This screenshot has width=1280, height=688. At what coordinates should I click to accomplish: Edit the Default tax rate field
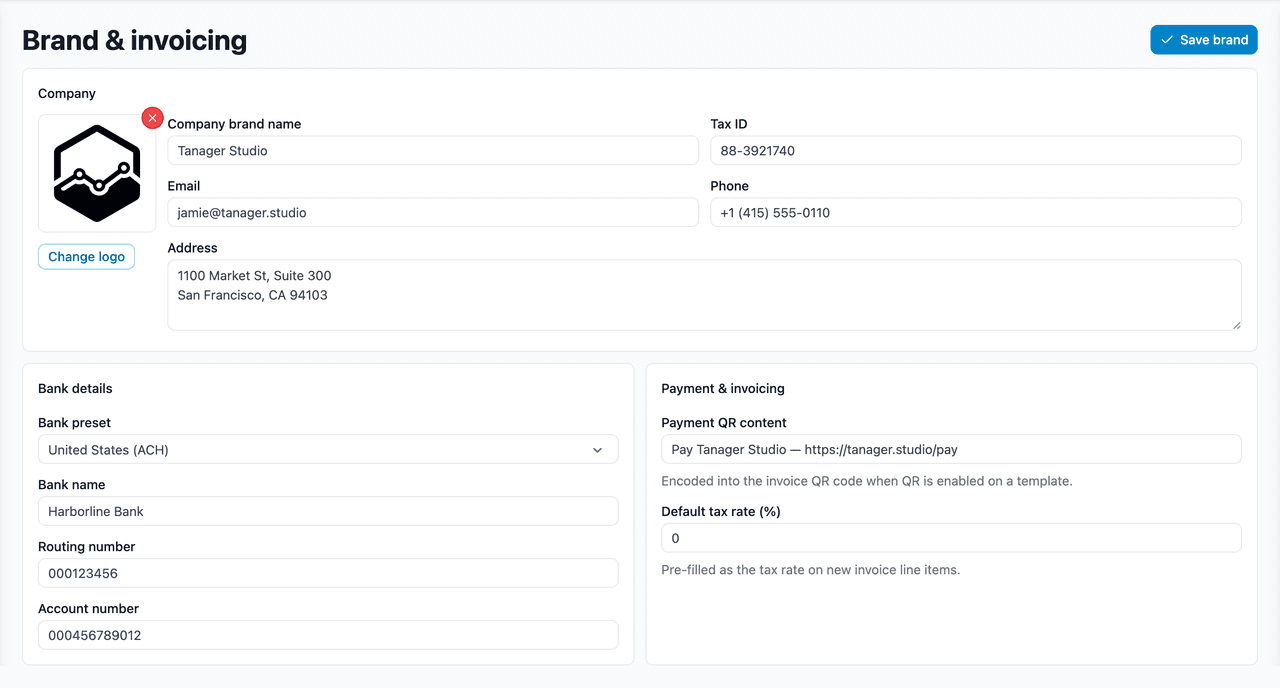click(951, 538)
